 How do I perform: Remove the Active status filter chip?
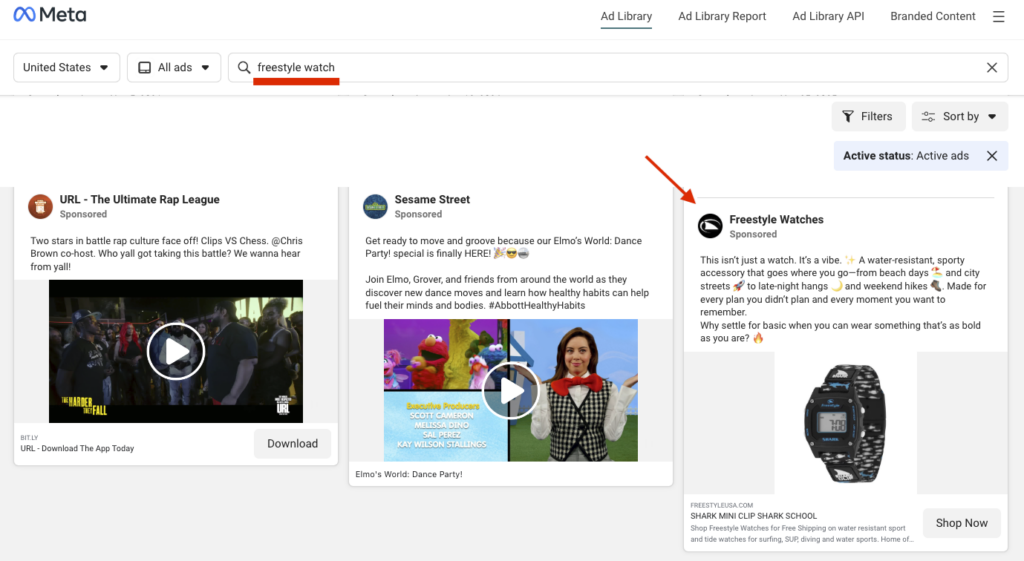point(992,156)
